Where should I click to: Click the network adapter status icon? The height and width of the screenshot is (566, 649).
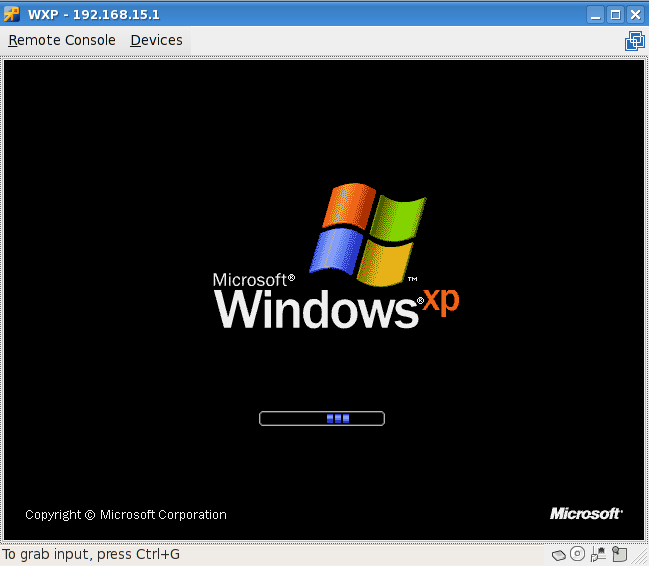[x=598, y=554]
